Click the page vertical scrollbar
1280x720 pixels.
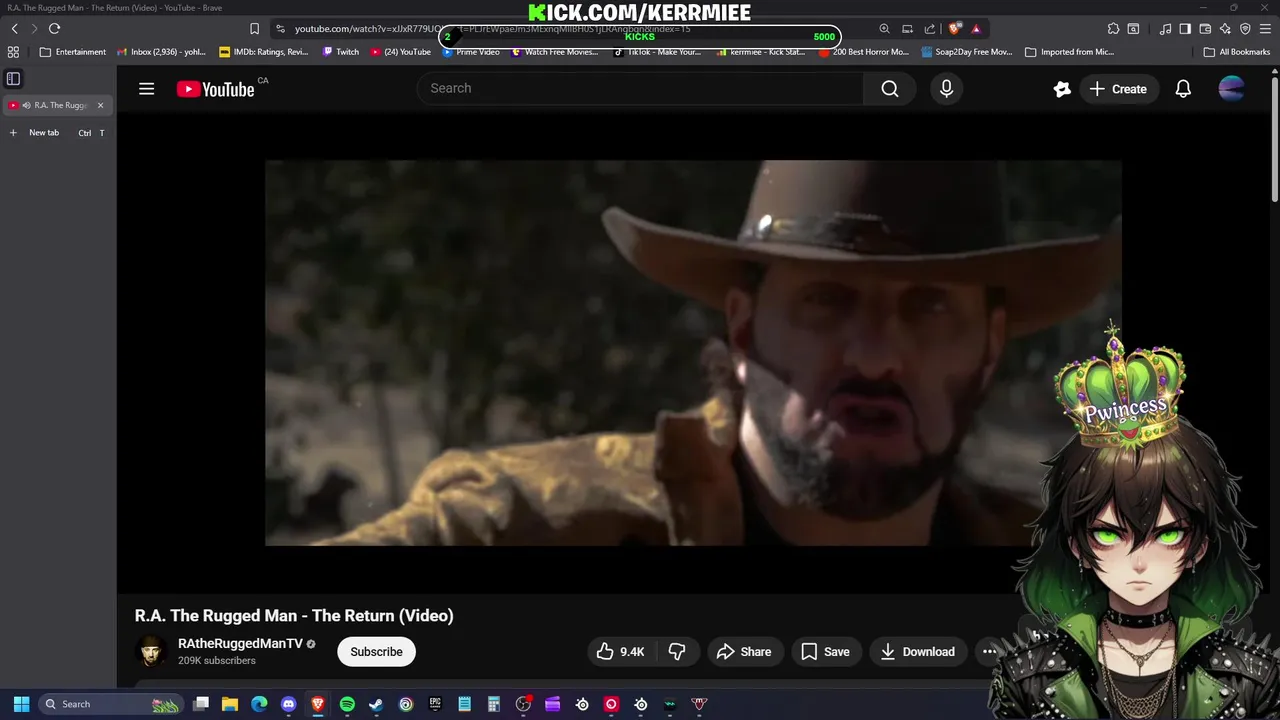pos(1274,140)
